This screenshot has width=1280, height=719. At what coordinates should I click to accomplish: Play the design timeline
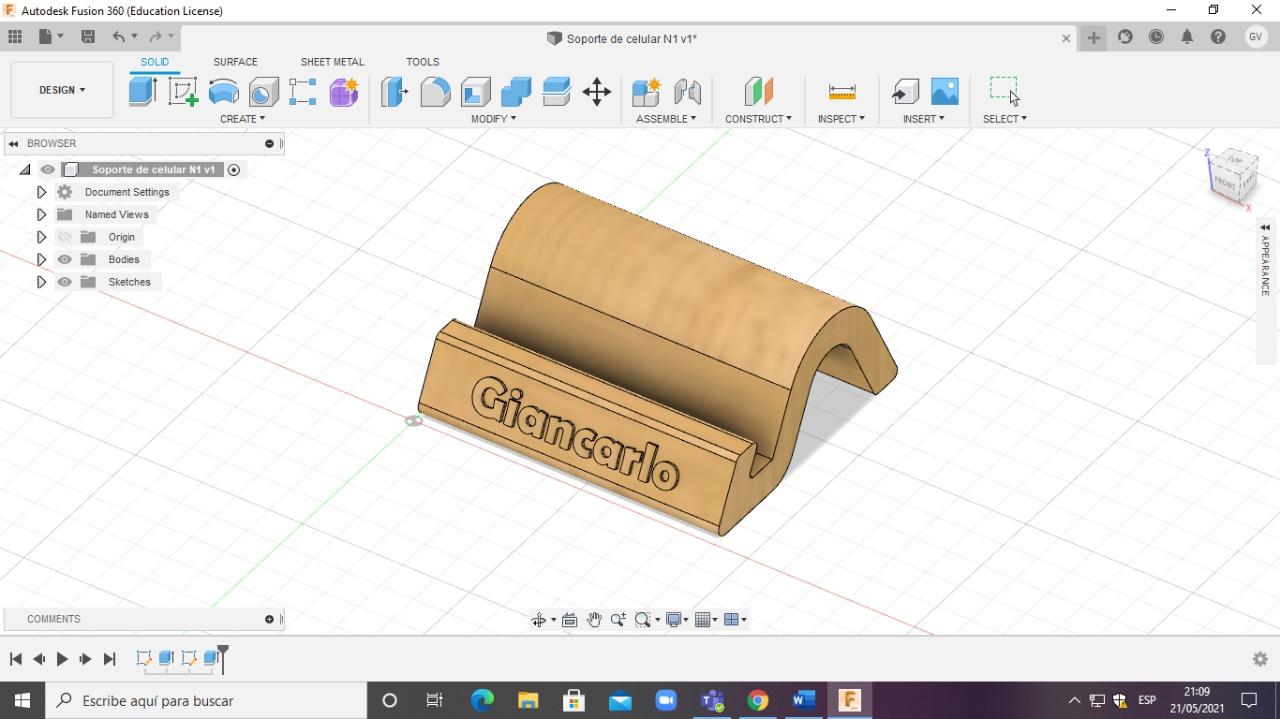[62, 659]
